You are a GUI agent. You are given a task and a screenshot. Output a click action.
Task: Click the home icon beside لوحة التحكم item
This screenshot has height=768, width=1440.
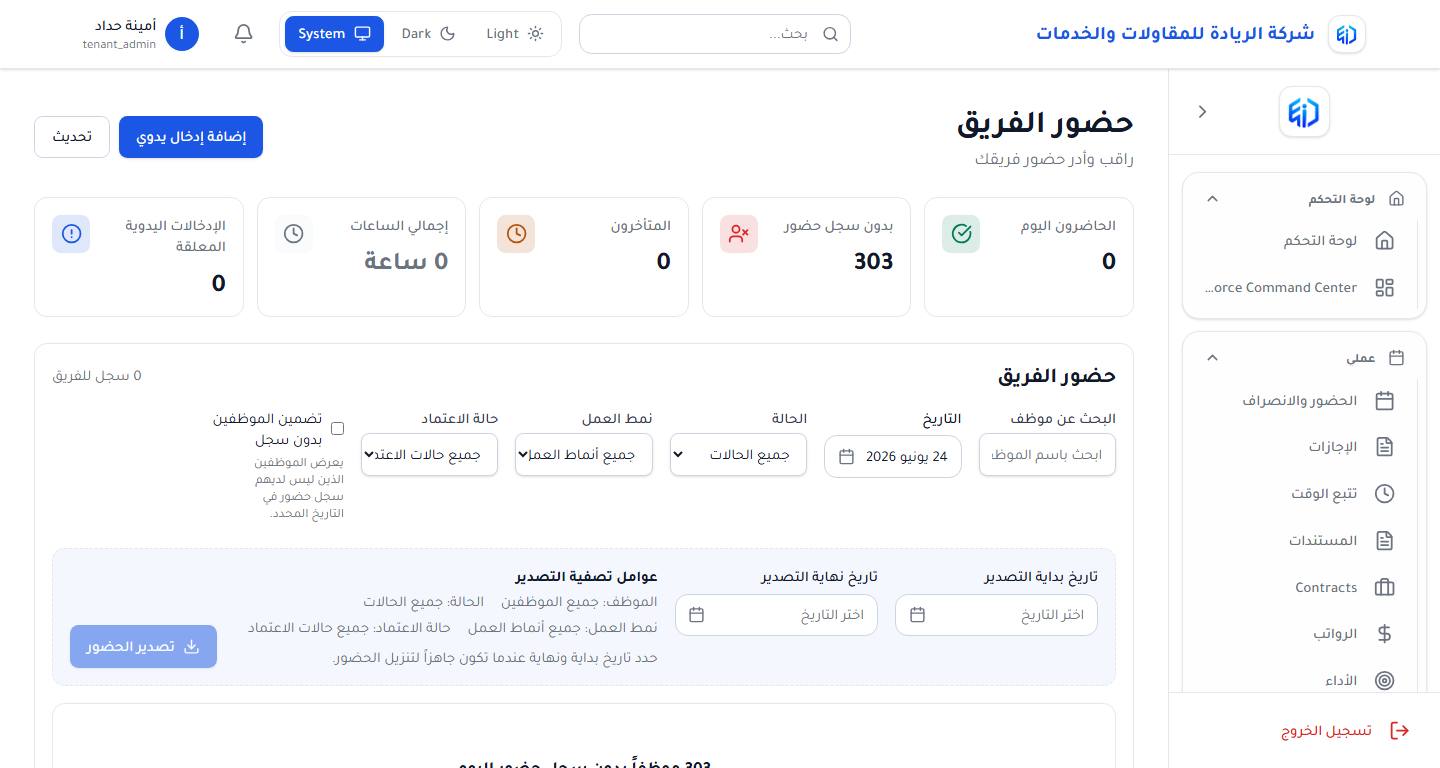click(1385, 241)
